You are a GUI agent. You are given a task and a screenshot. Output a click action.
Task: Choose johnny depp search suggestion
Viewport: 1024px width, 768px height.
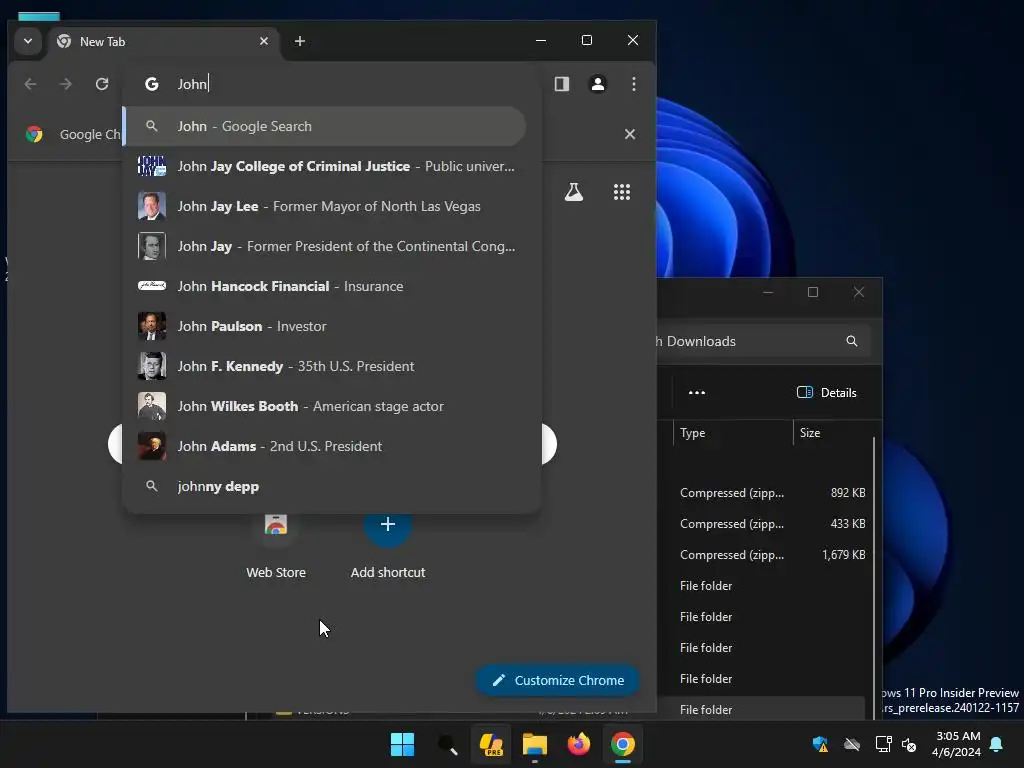pyautogui.click(x=332, y=486)
